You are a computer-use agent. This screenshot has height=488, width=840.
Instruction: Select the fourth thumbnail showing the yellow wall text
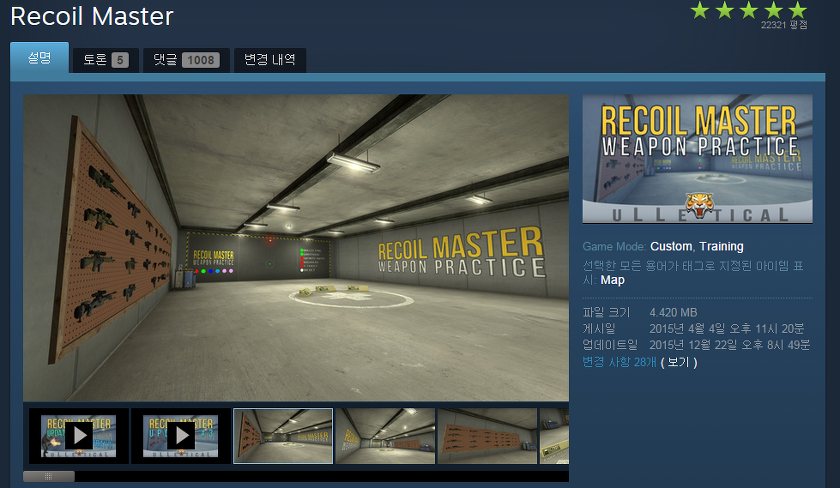(385, 435)
